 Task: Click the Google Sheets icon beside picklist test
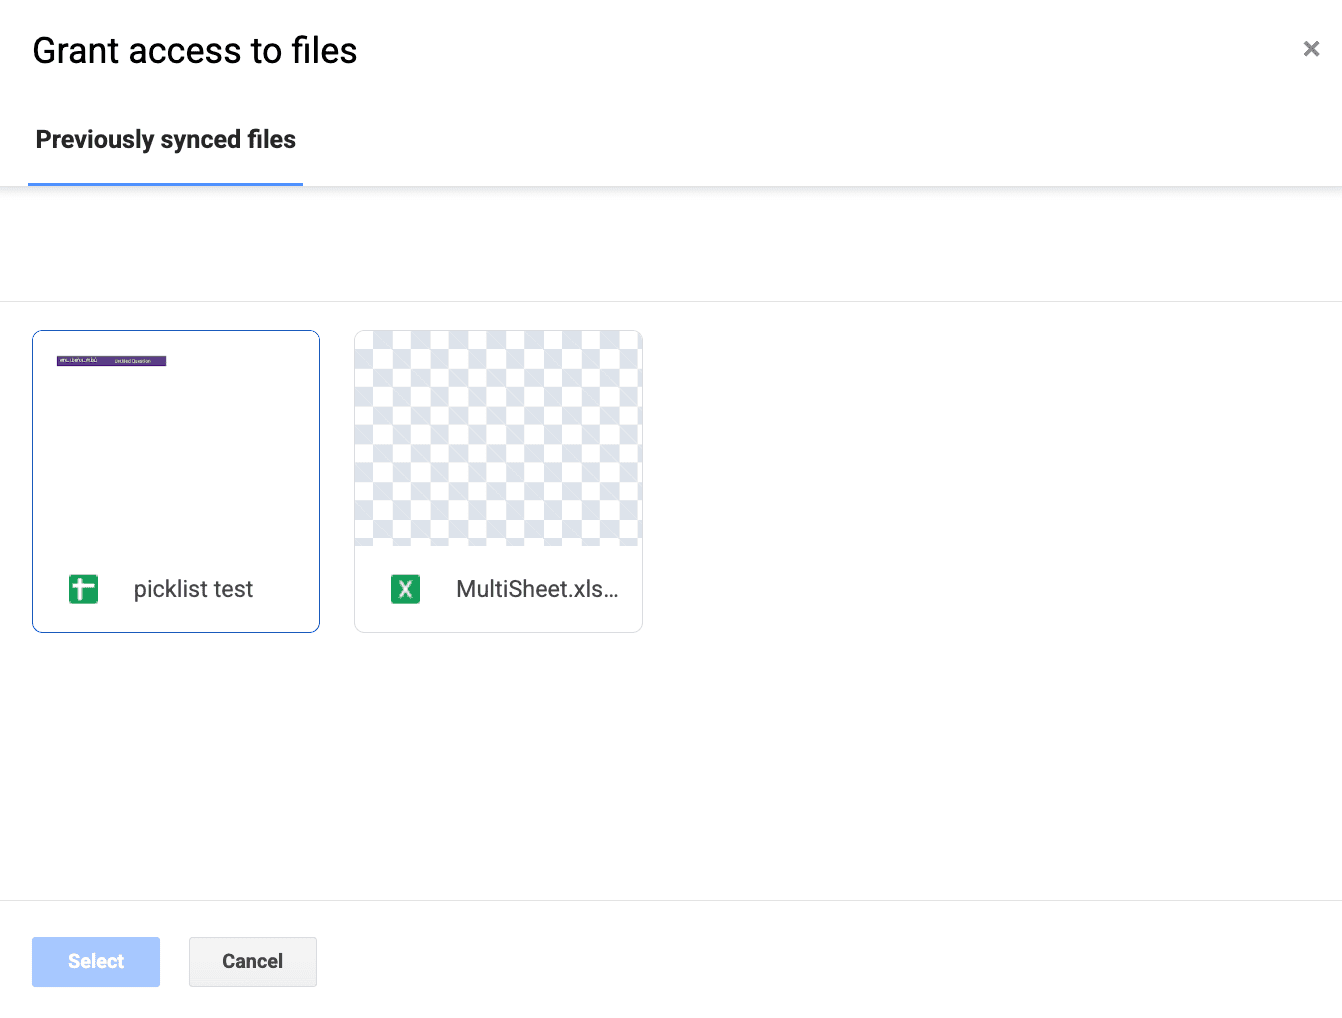[84, 589]
